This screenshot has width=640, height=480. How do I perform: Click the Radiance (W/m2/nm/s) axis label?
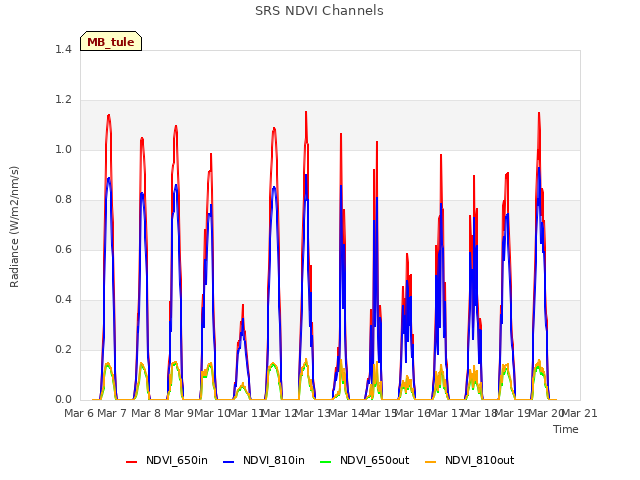(14, 227)
